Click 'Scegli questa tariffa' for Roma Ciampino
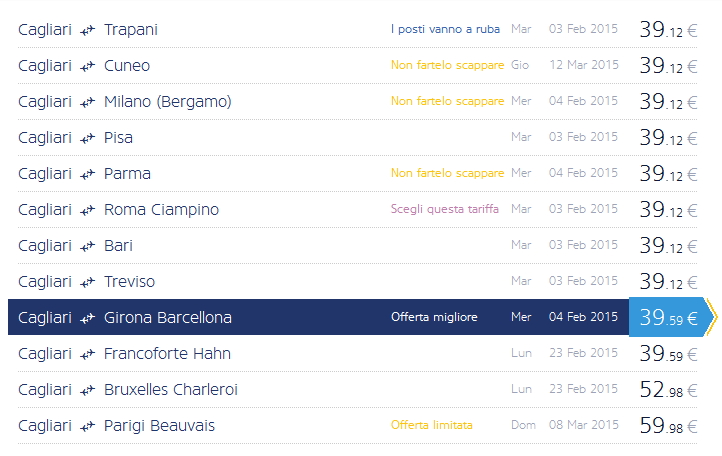The width and height of the screenshot is (722, 456). [x=446, y=210]
